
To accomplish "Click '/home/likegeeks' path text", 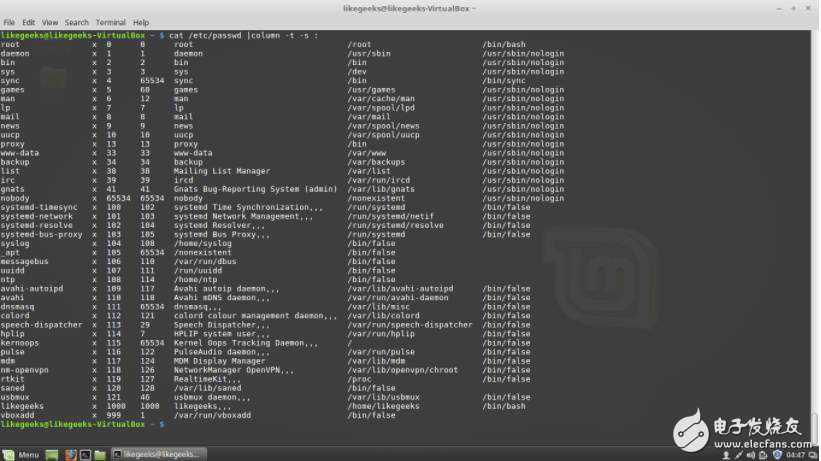I will [383, 406].
